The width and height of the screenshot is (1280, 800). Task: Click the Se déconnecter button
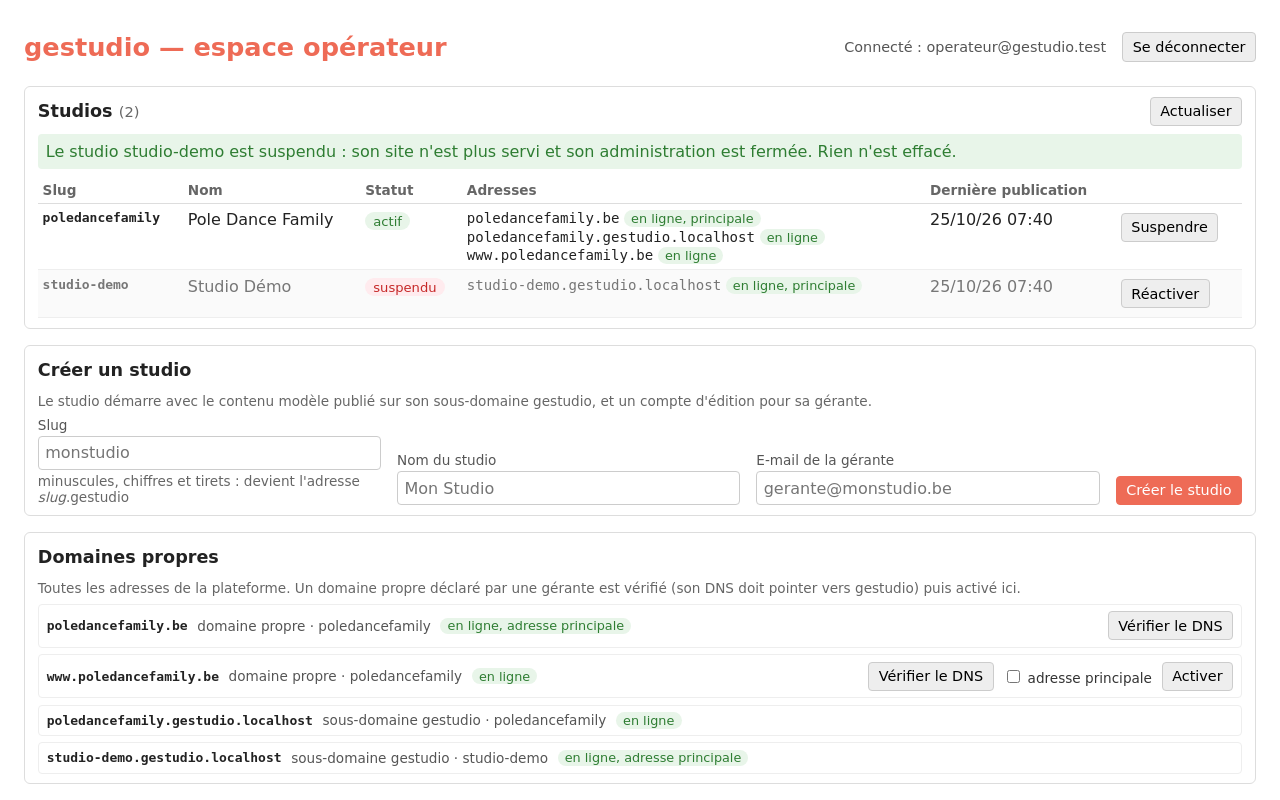click(x=1188, y=47)
